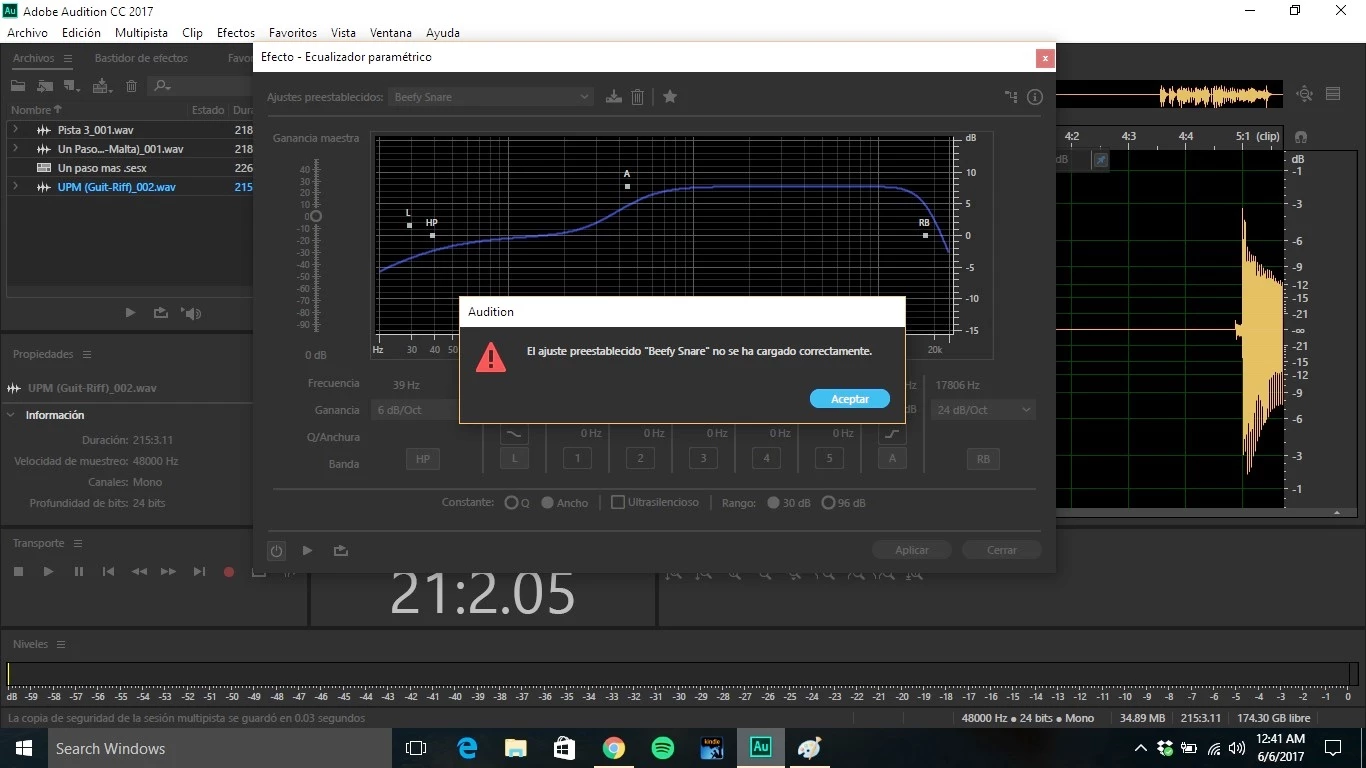This screenshot has width=1366, height=768.
Task: Open the Propiedades panel menu icon
Action: tap(87, 354)
